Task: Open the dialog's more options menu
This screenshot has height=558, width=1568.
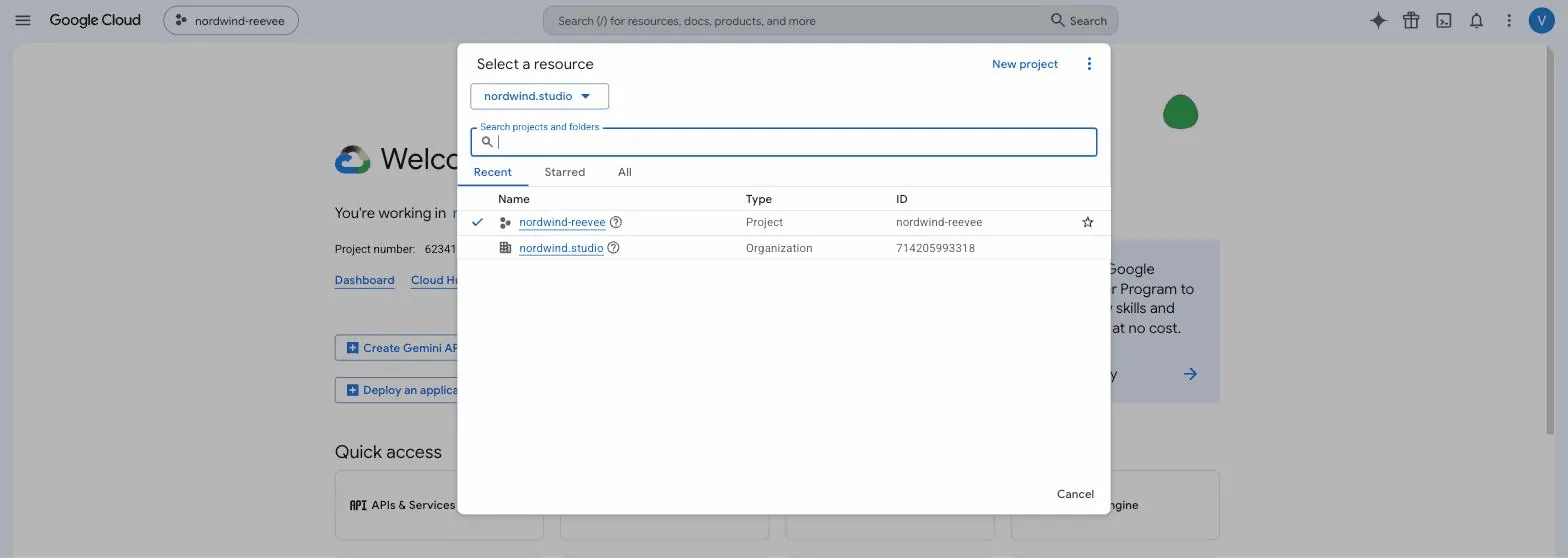Action: pos(1089,64)
